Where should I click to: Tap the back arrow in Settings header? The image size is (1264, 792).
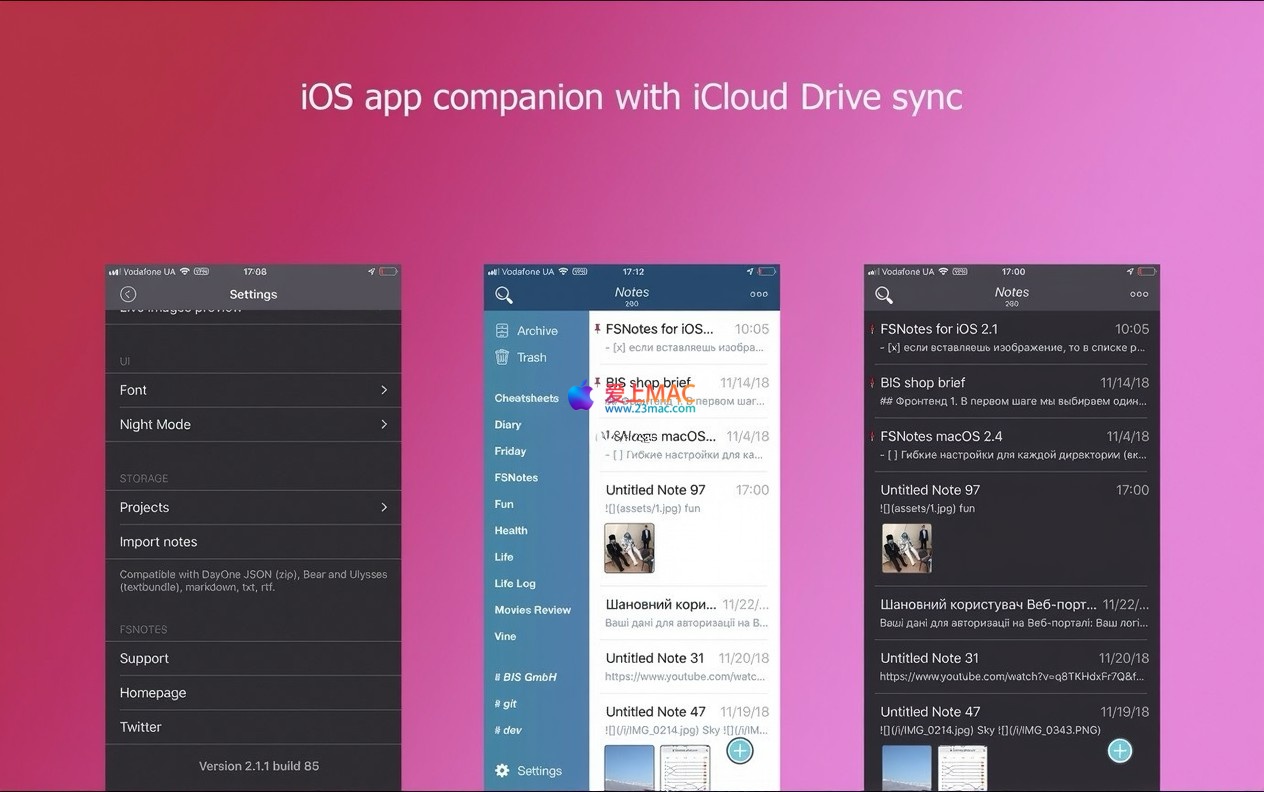128,294
